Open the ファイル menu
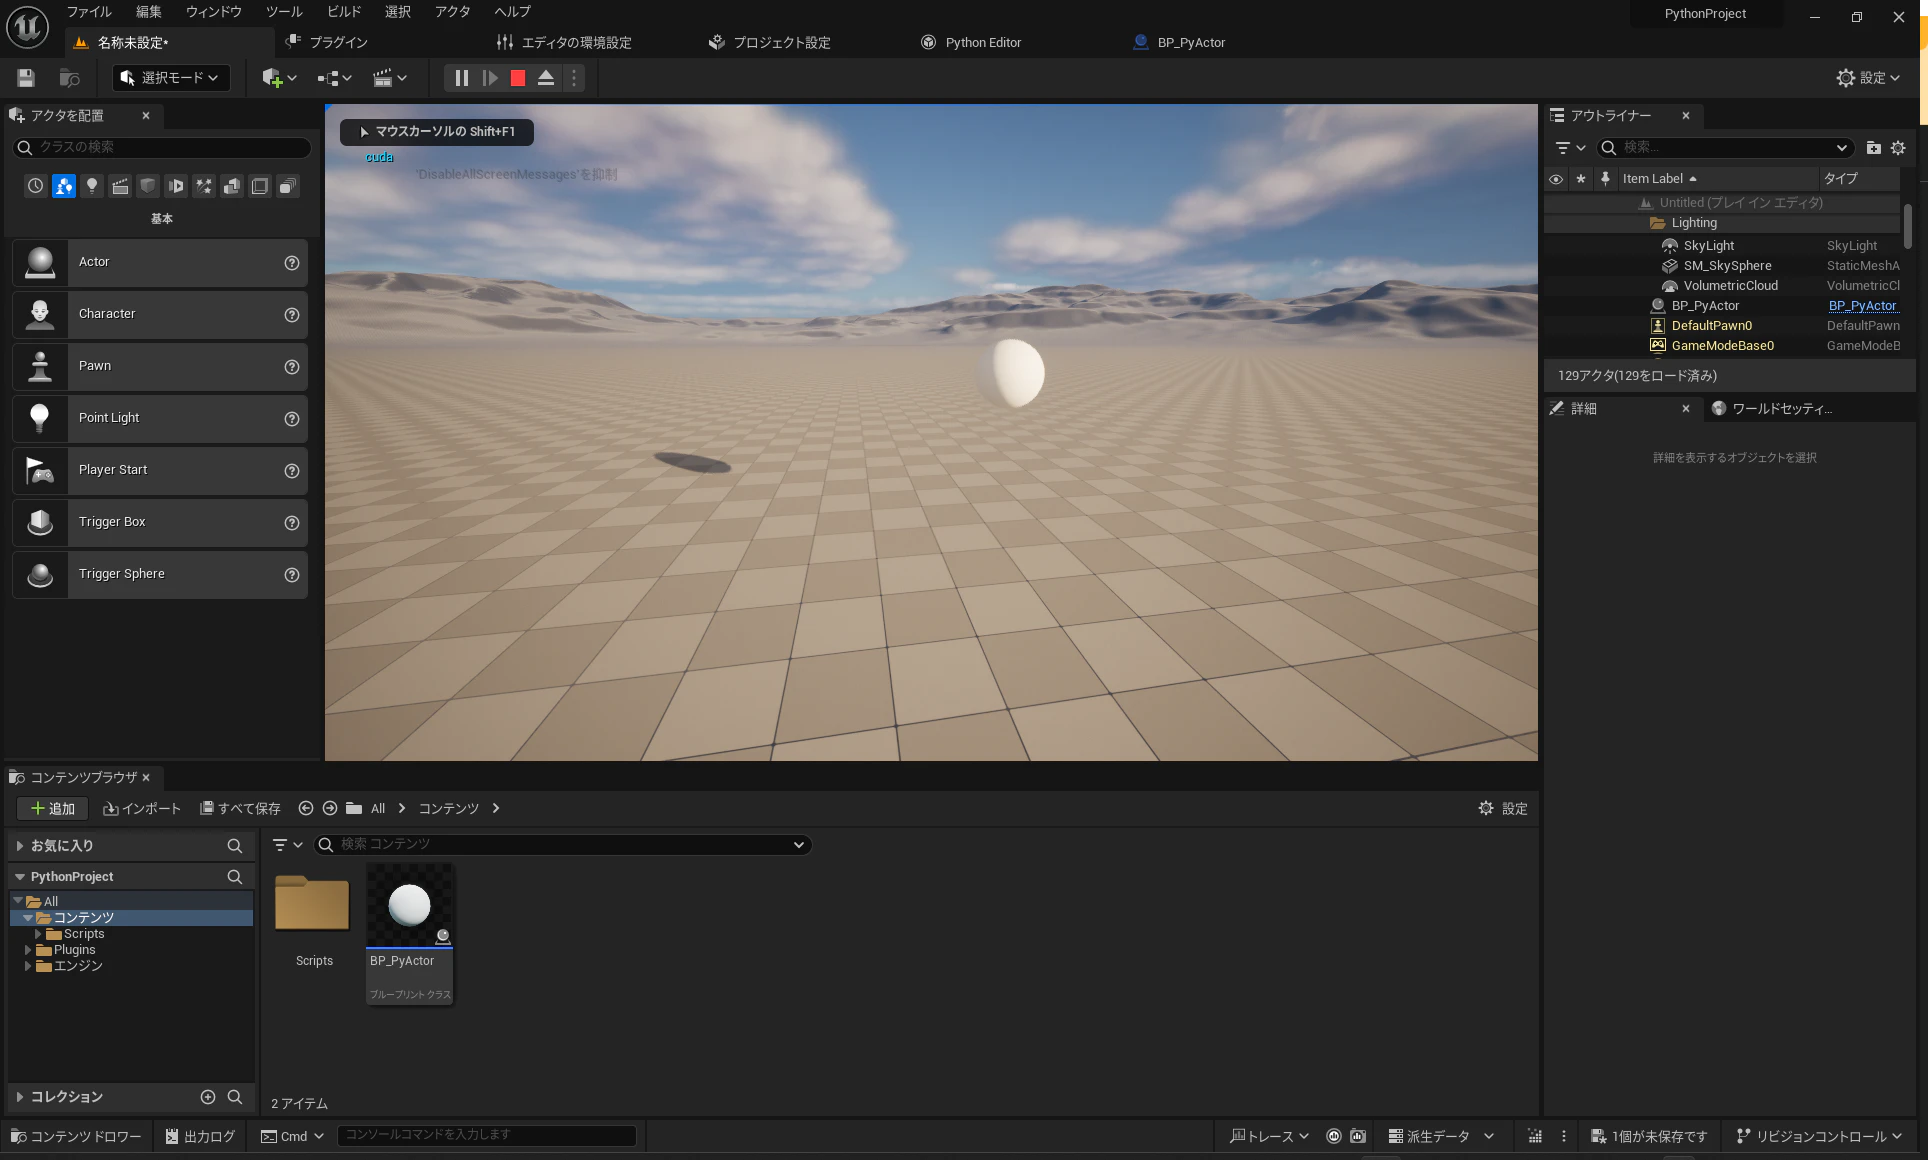The image size is (1928, 1160). pos(89,12)
